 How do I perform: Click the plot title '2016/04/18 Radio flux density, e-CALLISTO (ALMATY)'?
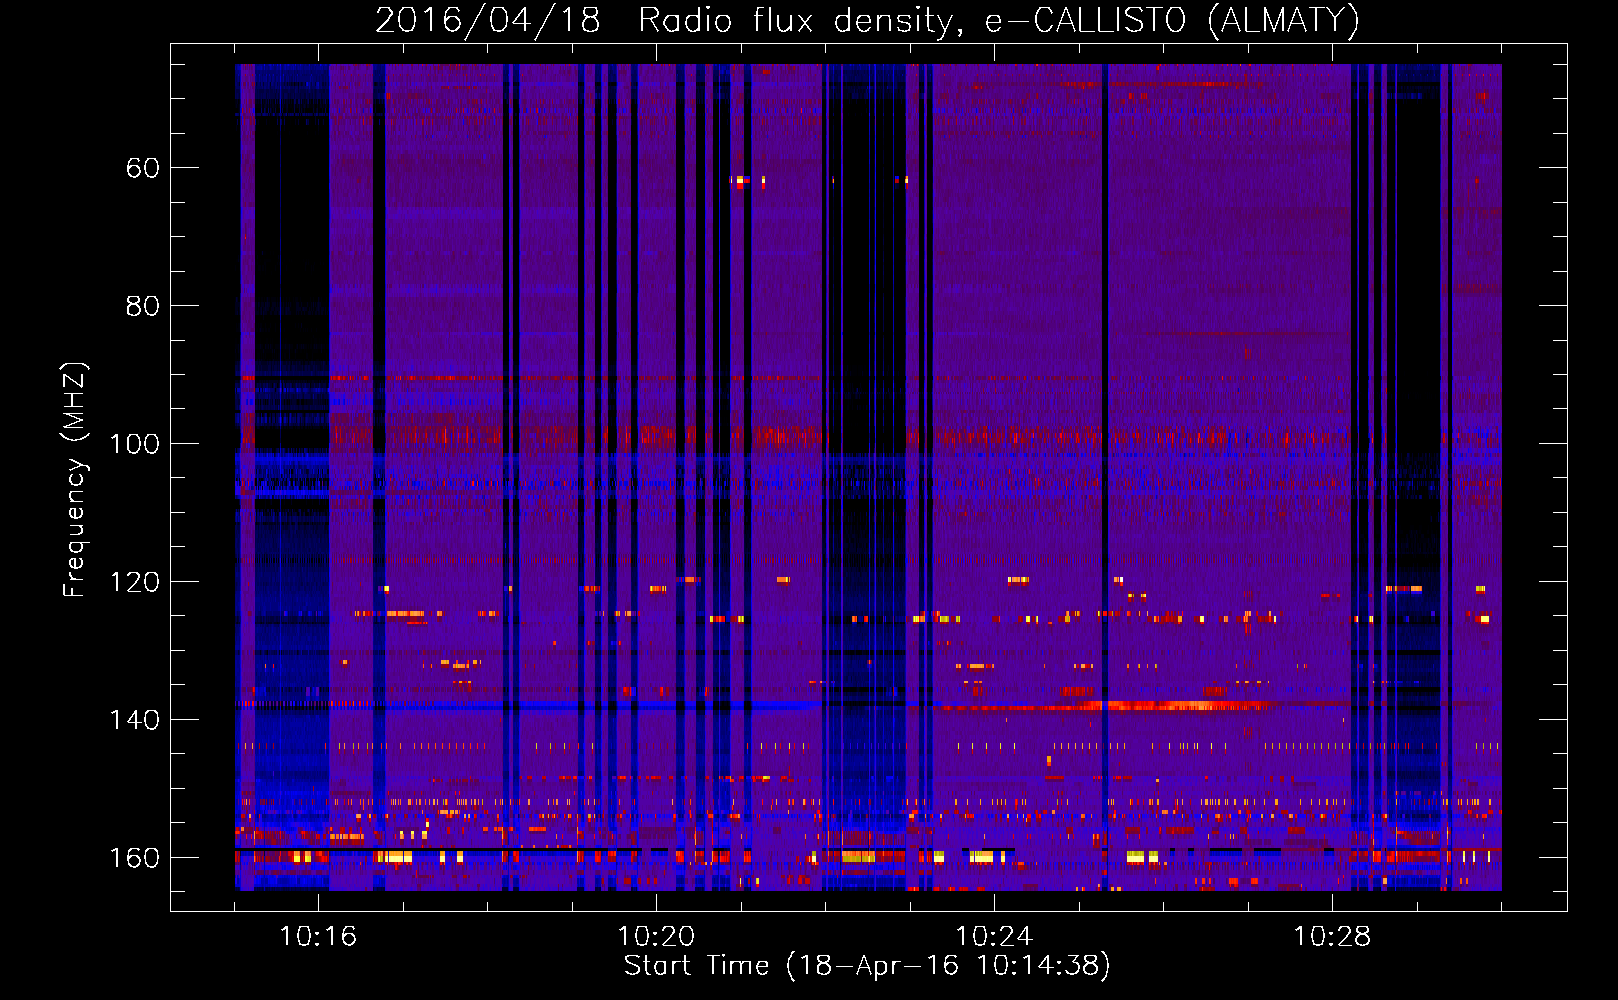pos(867,20)
